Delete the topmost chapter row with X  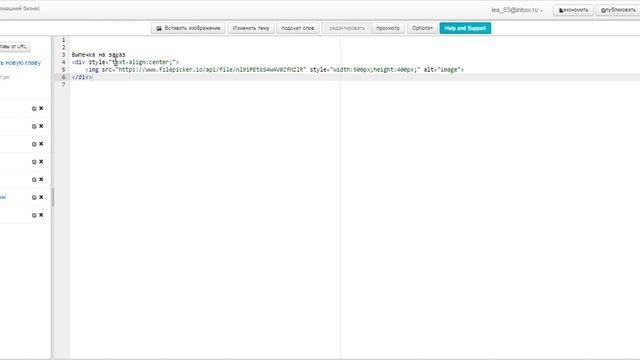point(41,108)
